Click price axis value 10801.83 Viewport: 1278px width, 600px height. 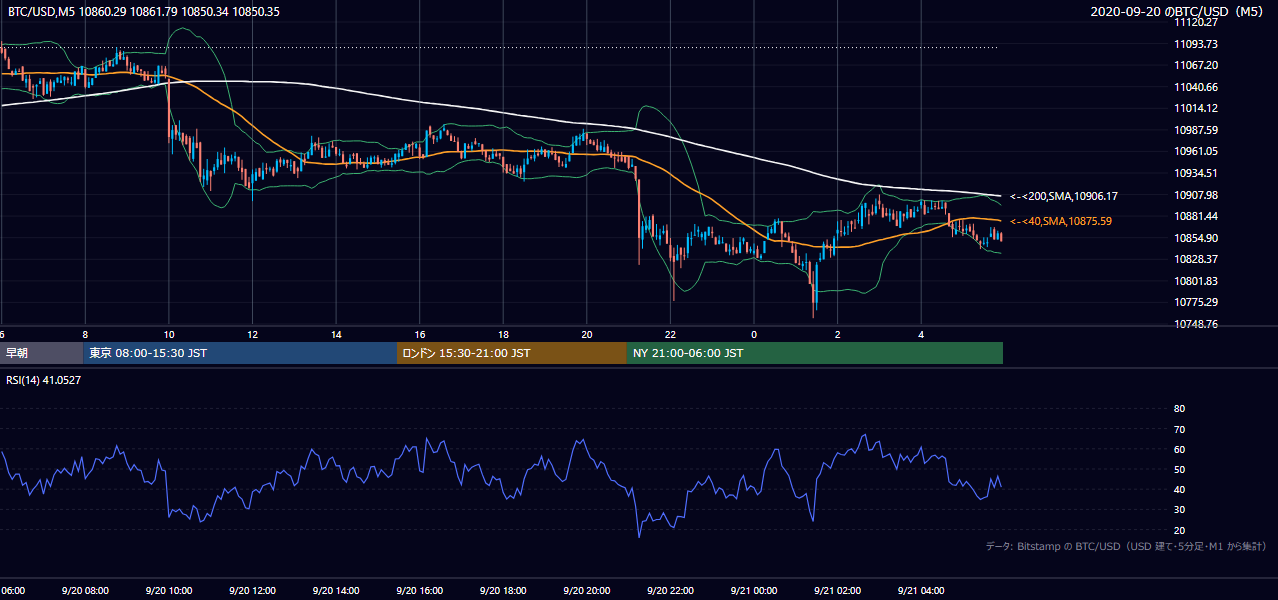click(x=1196, y=281)
